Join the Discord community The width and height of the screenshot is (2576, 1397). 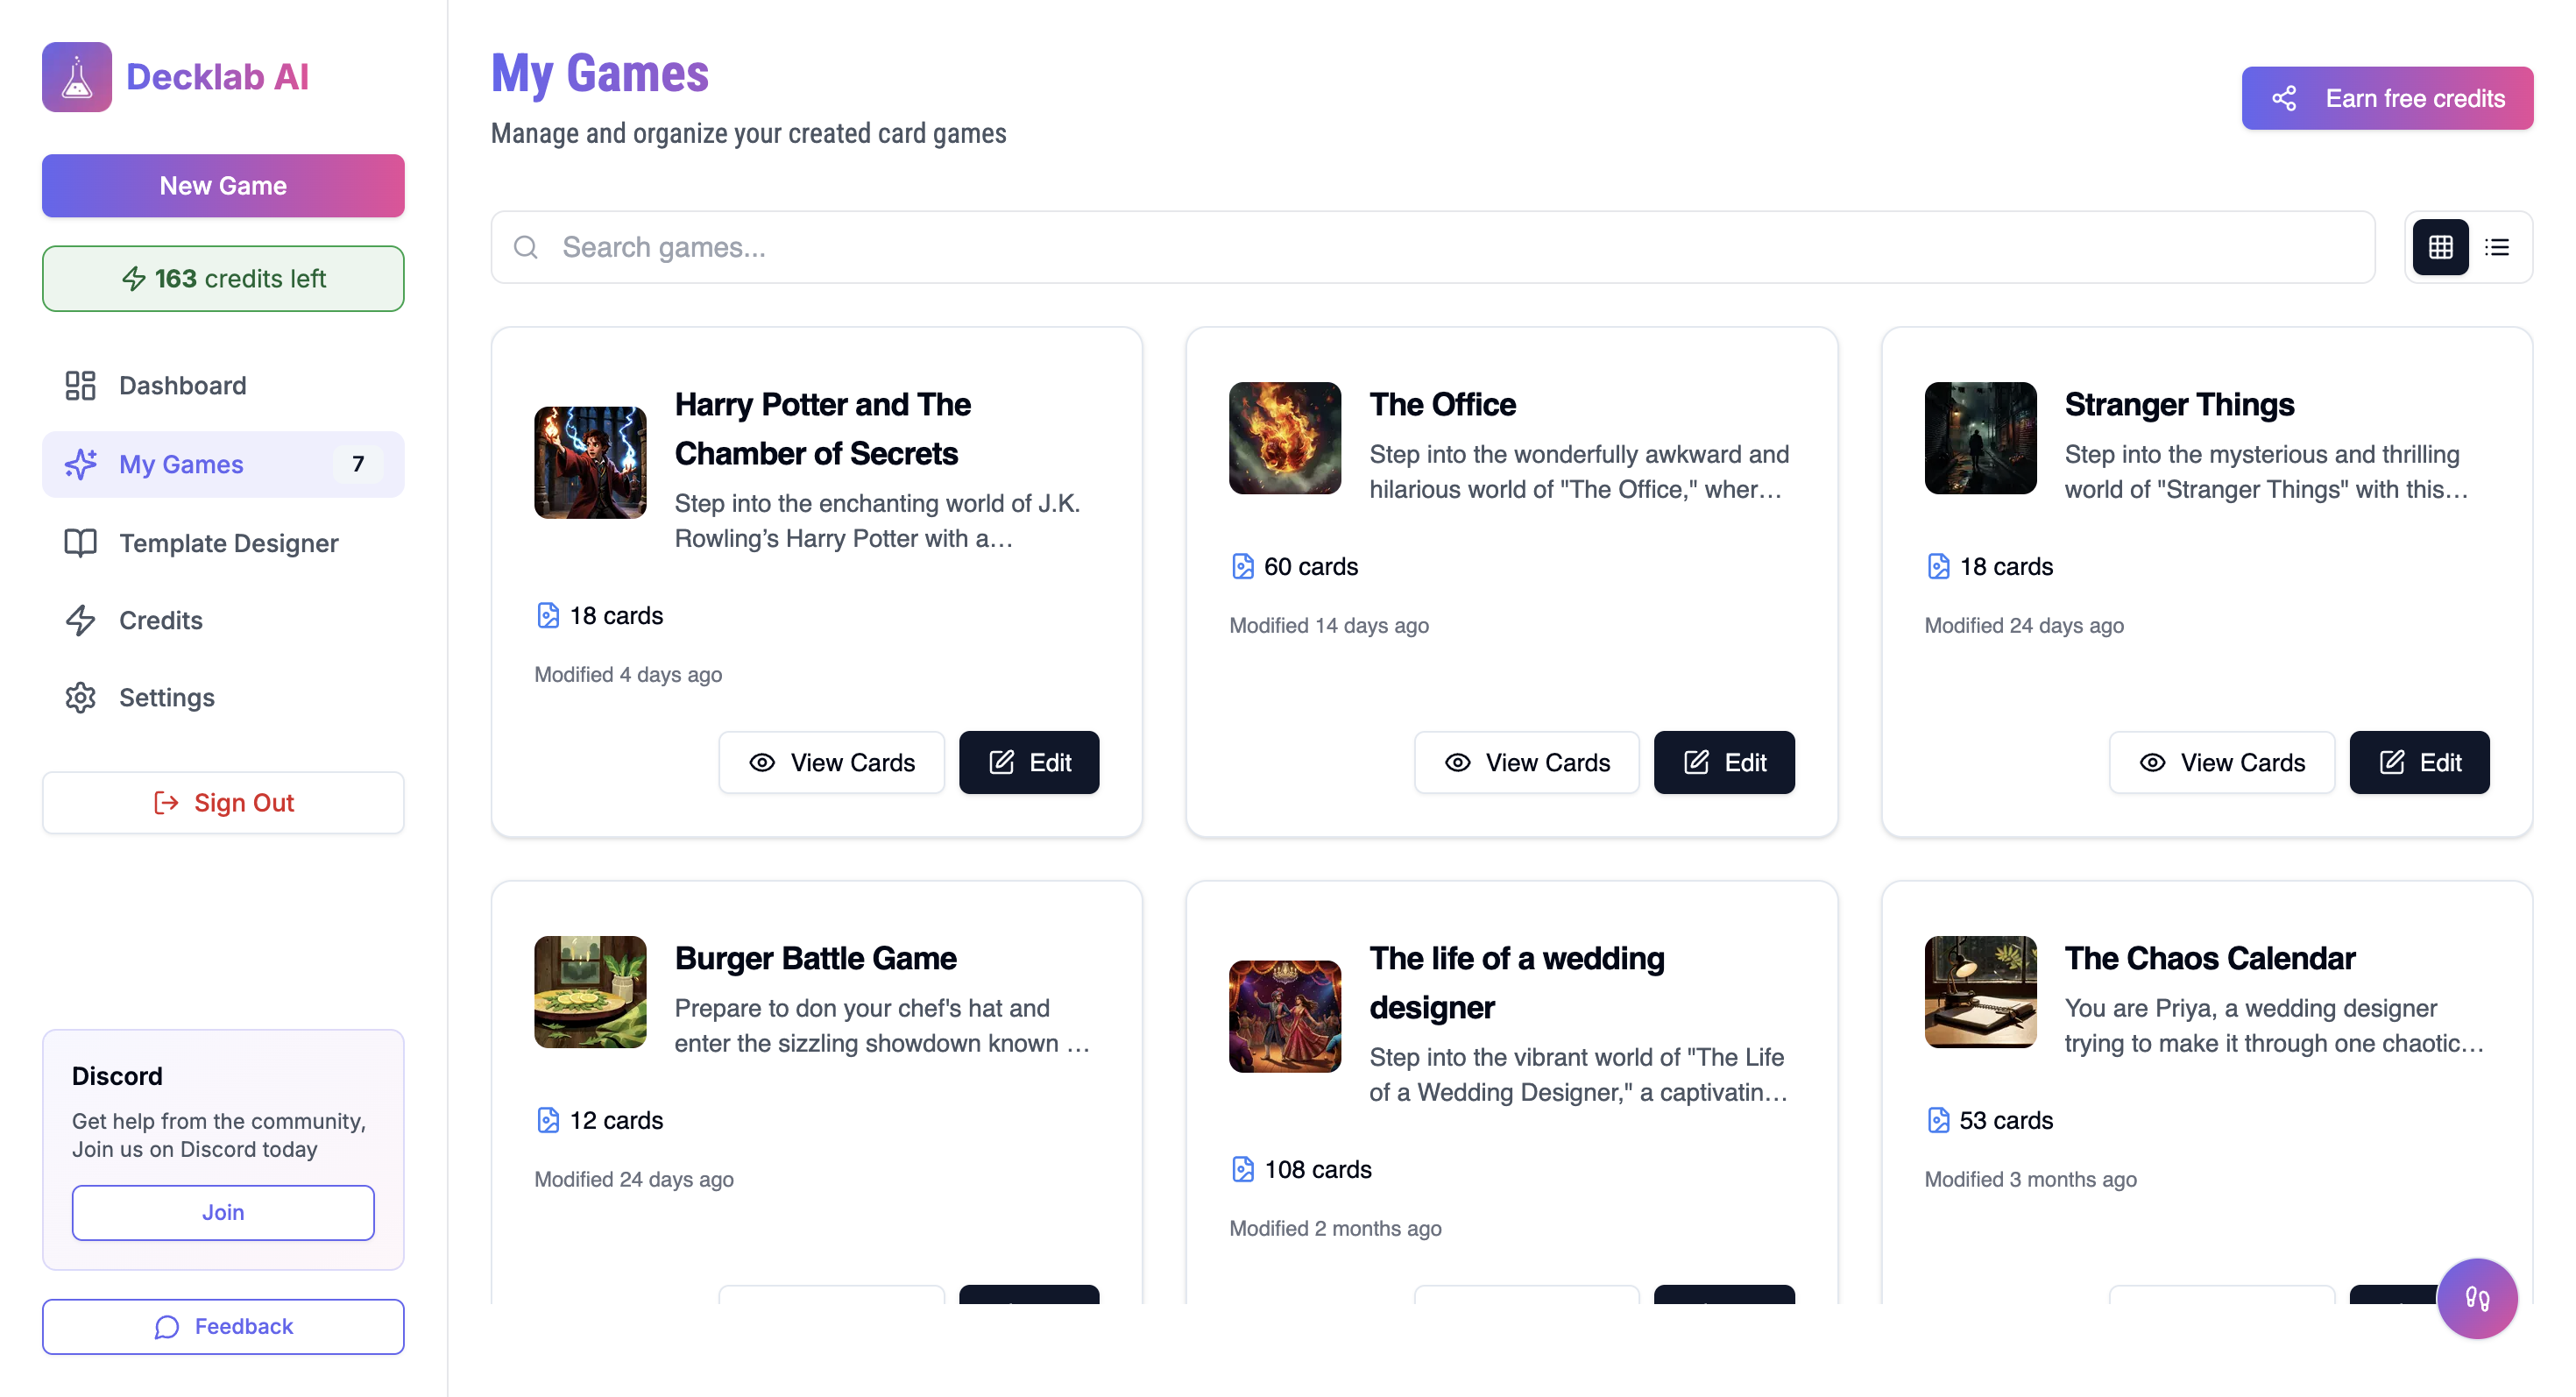pos(222,1212)
